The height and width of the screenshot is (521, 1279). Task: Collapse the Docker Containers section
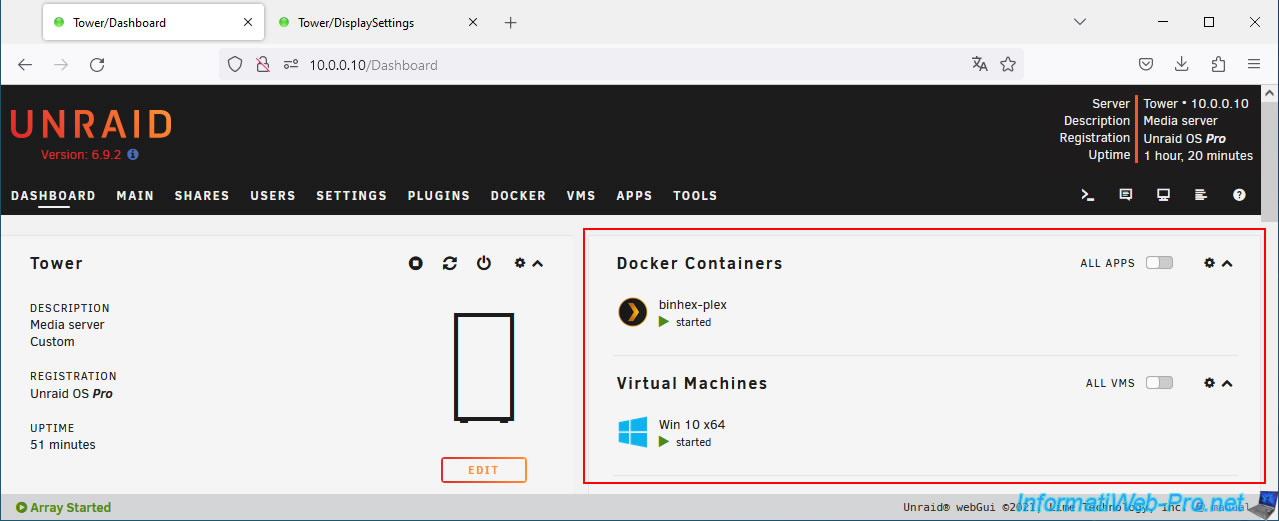1228,263
